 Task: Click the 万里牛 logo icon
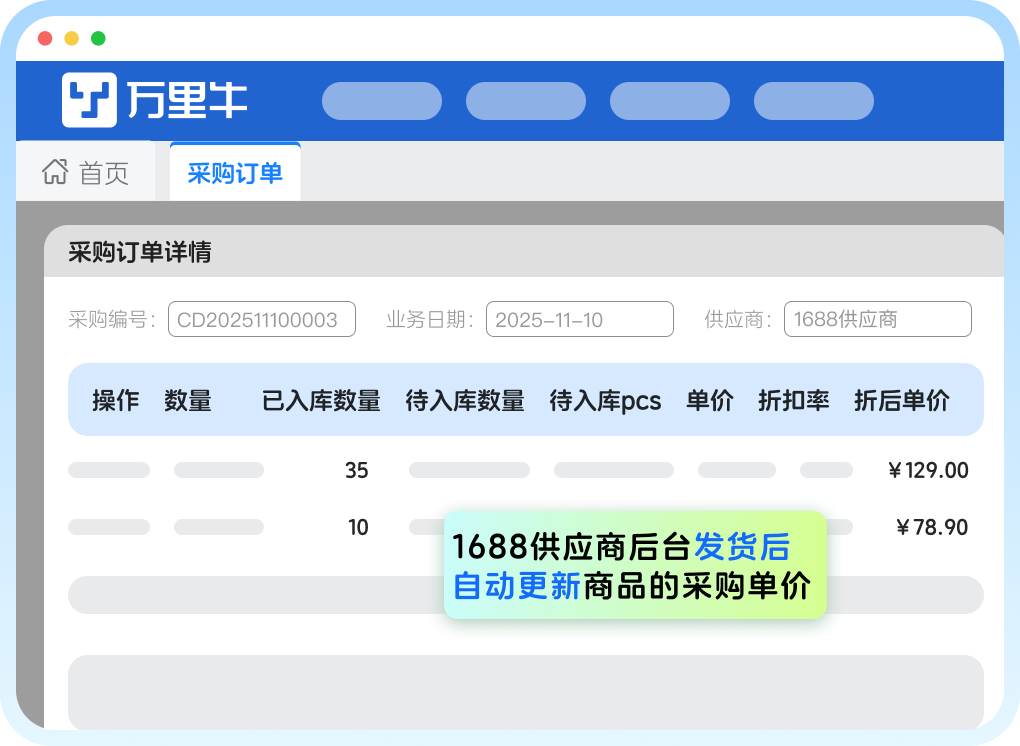89,100
